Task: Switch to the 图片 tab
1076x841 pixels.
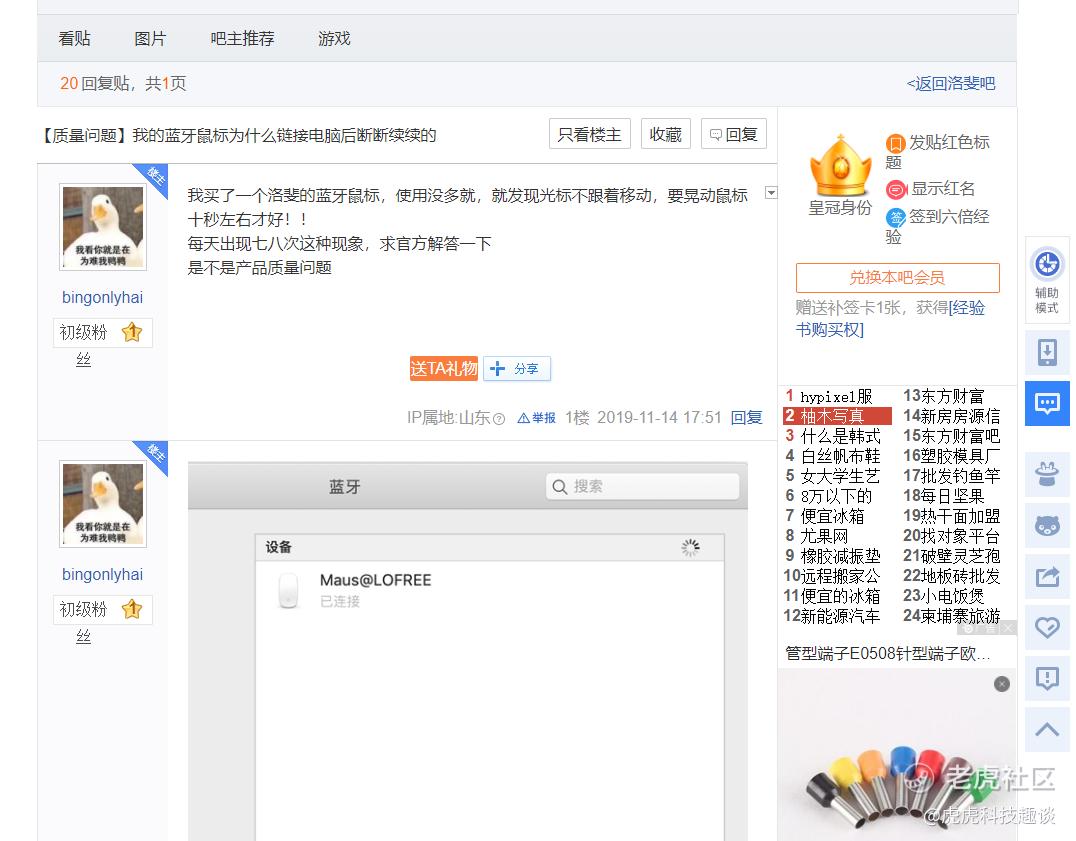Action: point(150,38)
